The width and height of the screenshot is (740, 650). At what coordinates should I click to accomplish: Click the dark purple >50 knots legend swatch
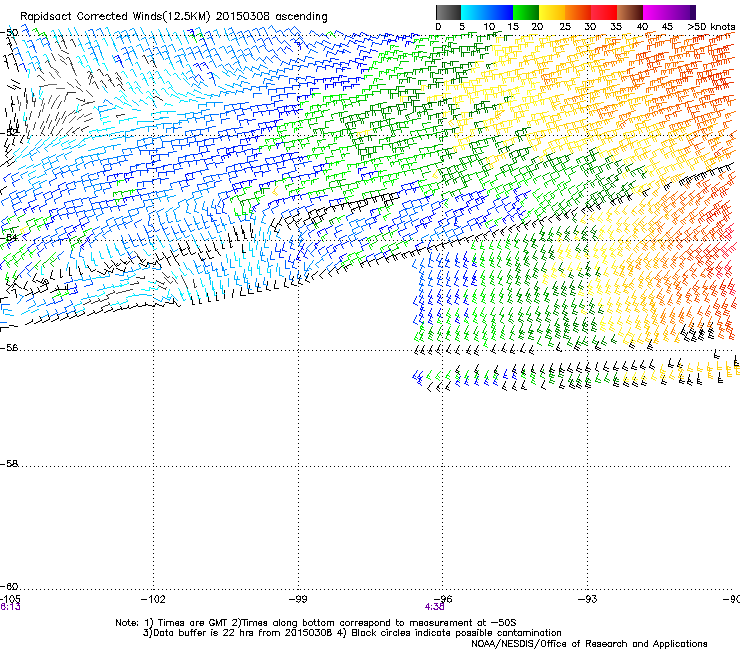[692, 12]
